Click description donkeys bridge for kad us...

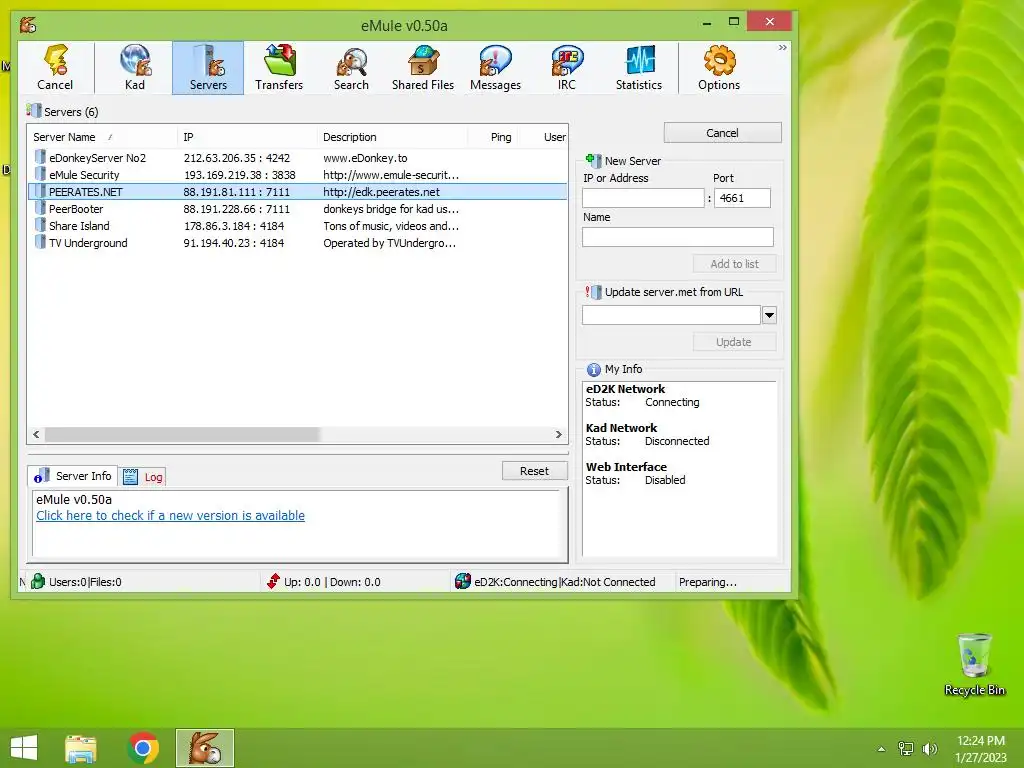coord(391,208)
